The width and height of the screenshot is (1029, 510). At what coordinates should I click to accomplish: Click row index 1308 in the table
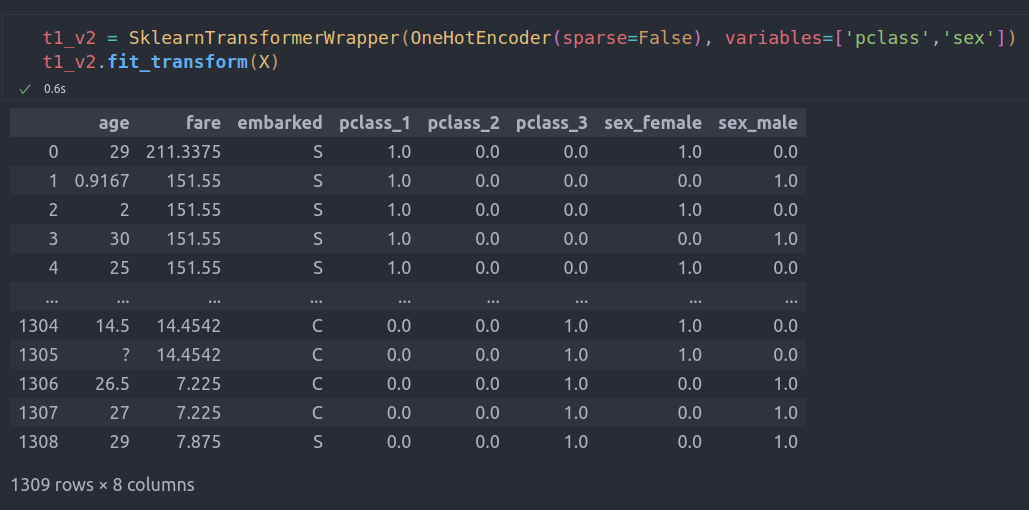39,442
